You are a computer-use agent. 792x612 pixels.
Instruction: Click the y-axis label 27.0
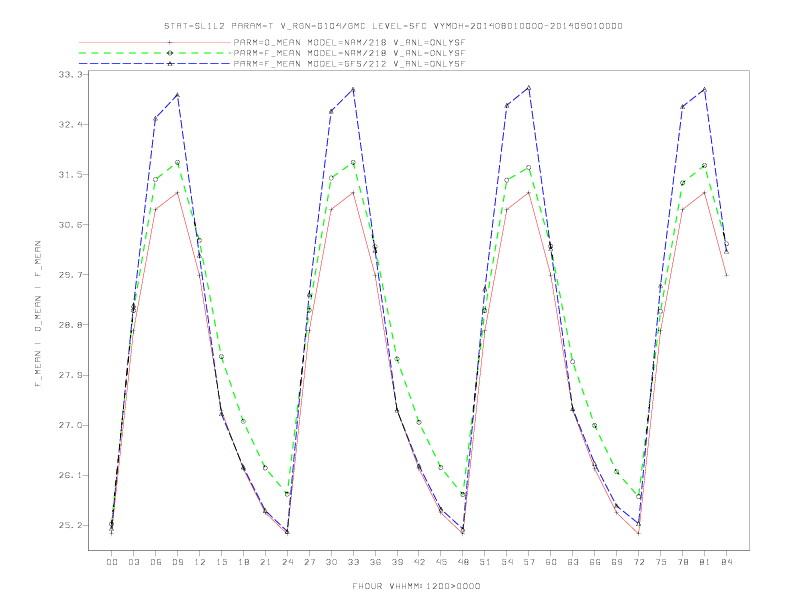coord(70,425)
